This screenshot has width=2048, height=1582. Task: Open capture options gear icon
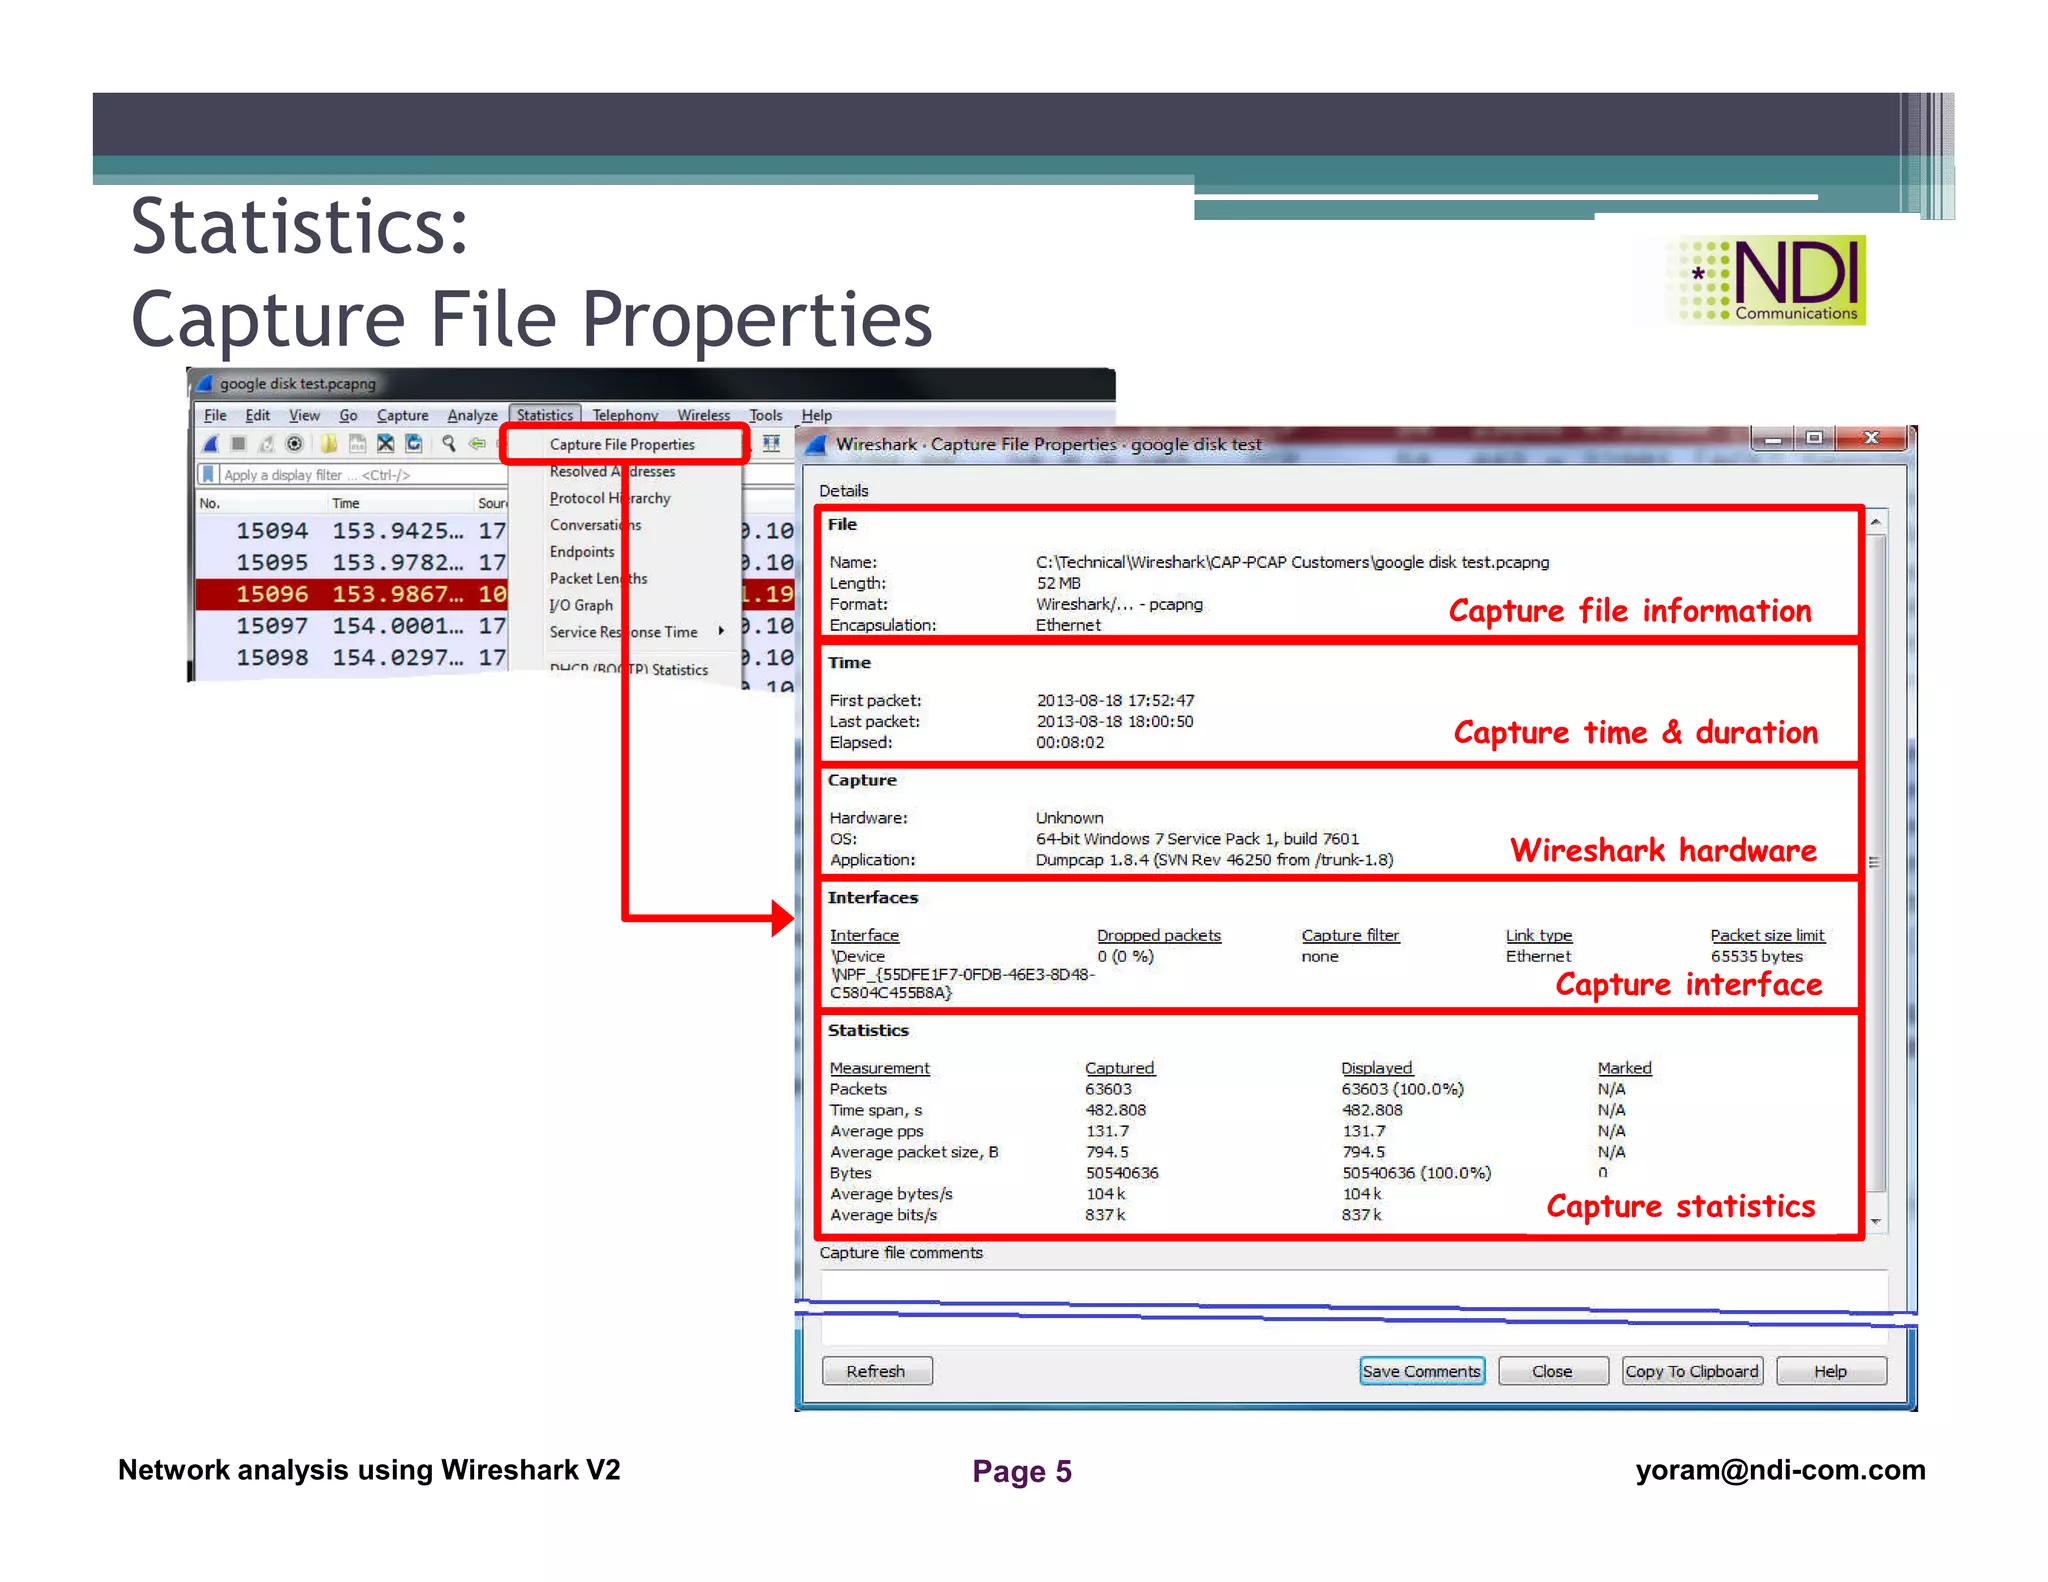click(x=294, y=444)
